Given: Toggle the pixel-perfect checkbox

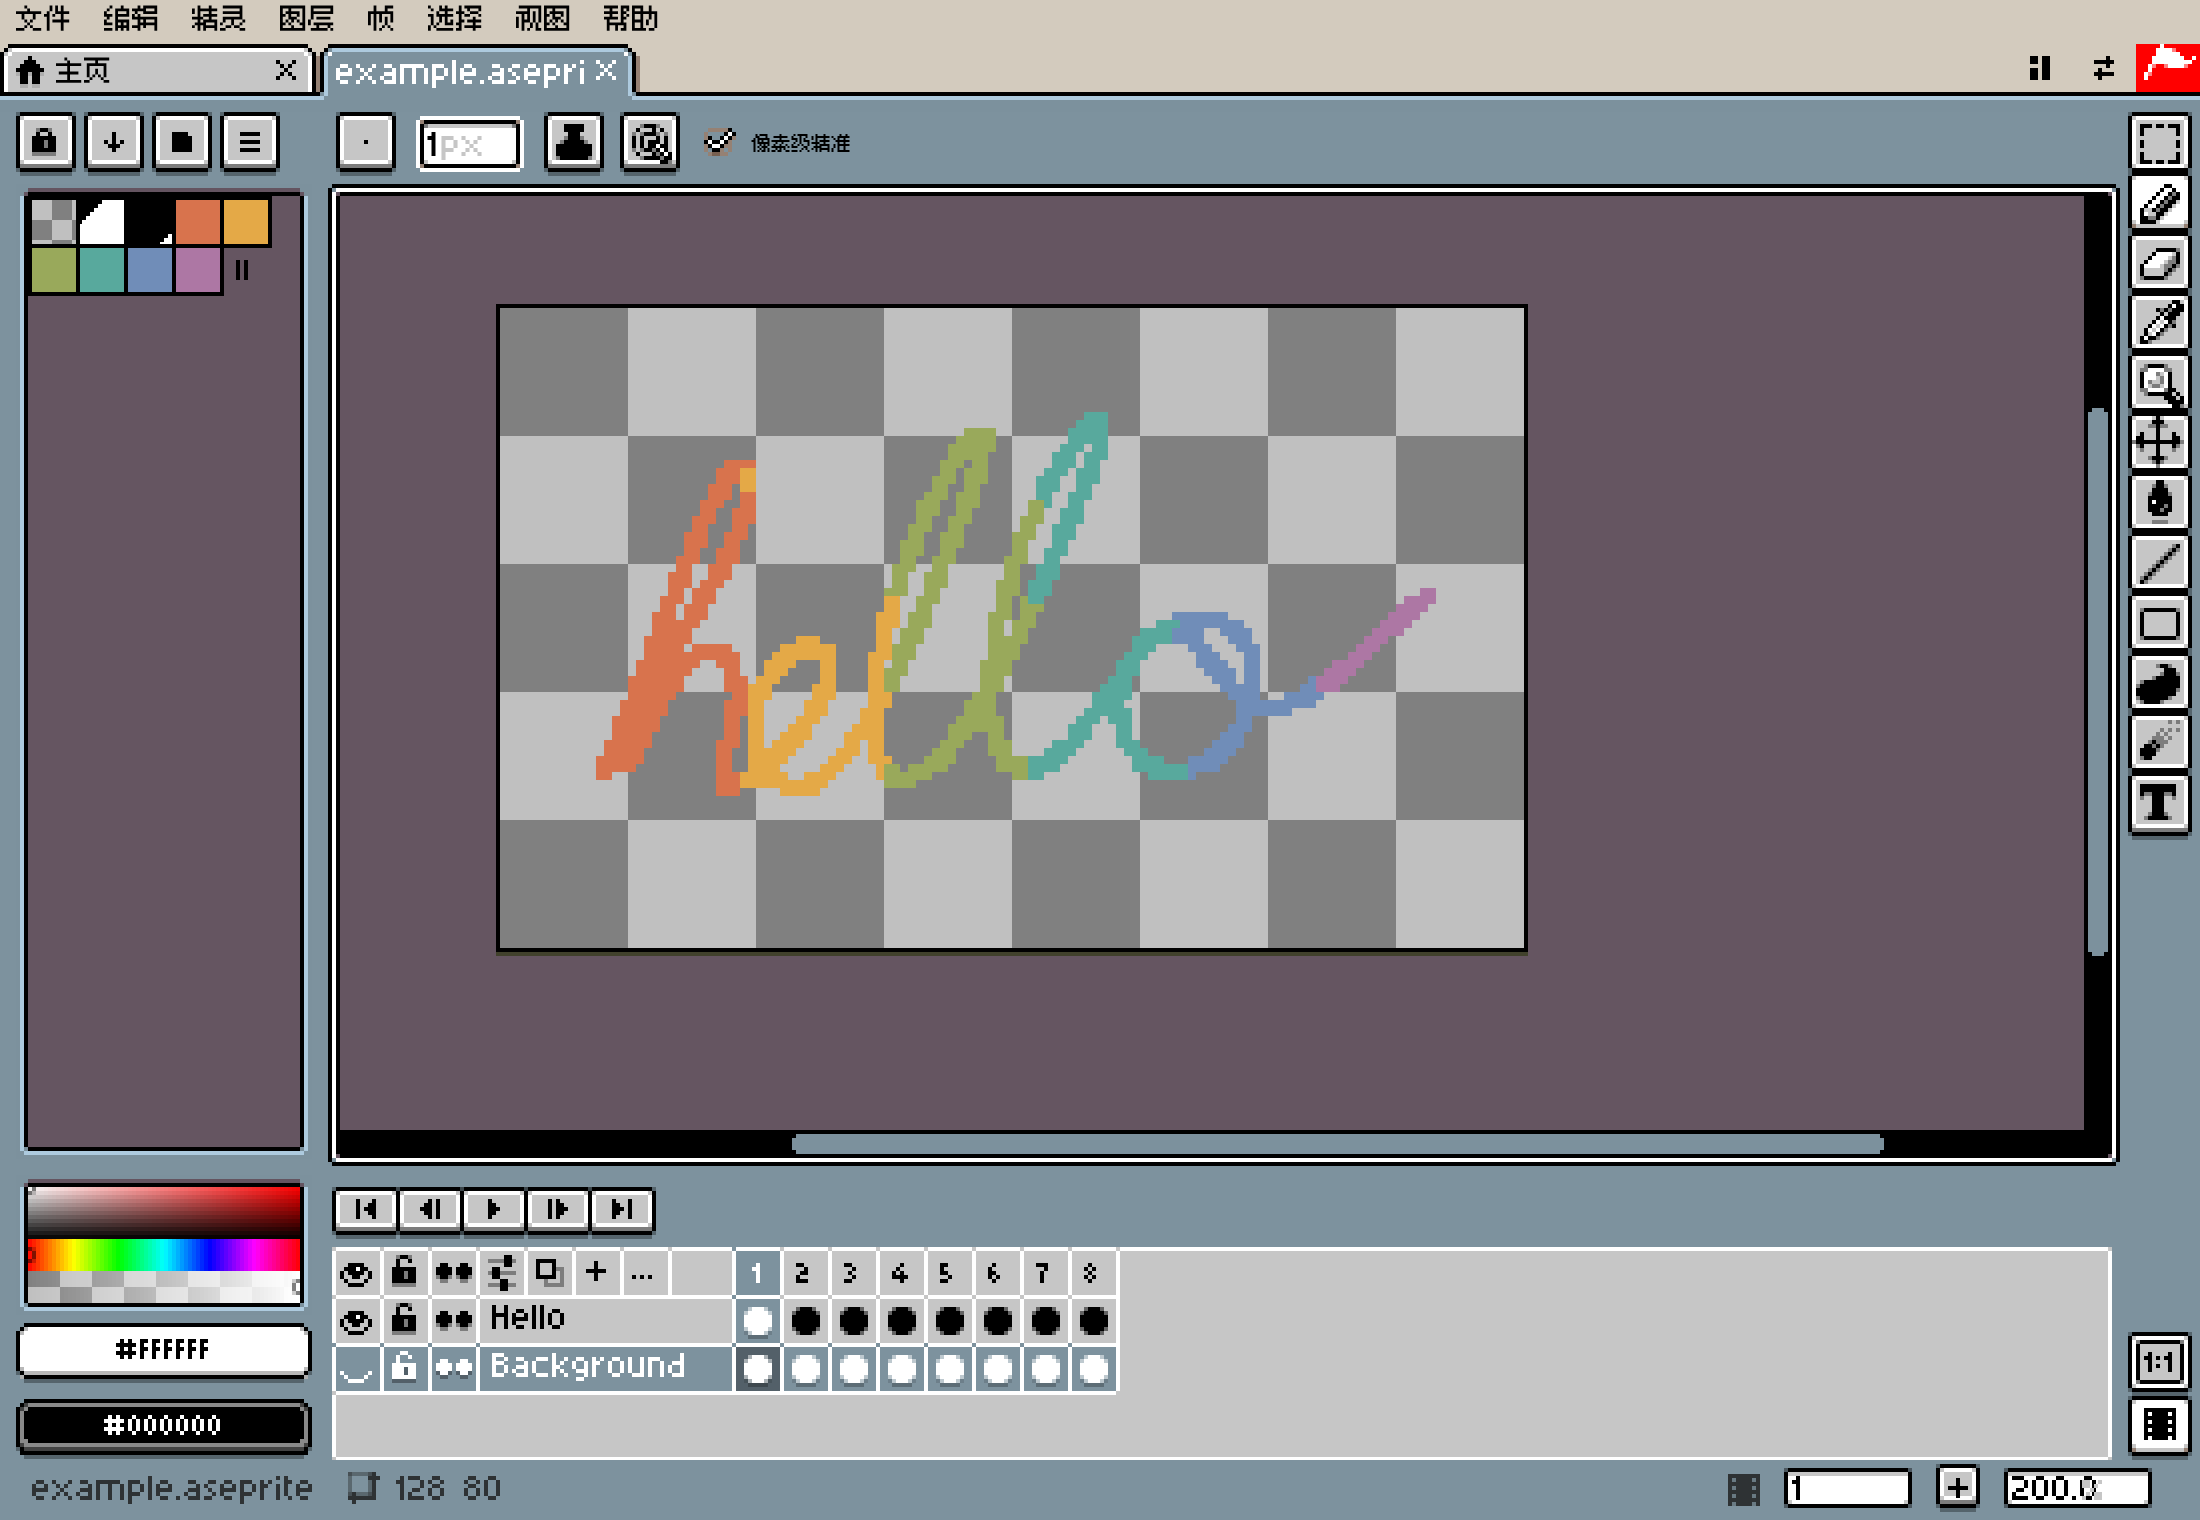Looking at the screenshot, I should click(719, 142).
